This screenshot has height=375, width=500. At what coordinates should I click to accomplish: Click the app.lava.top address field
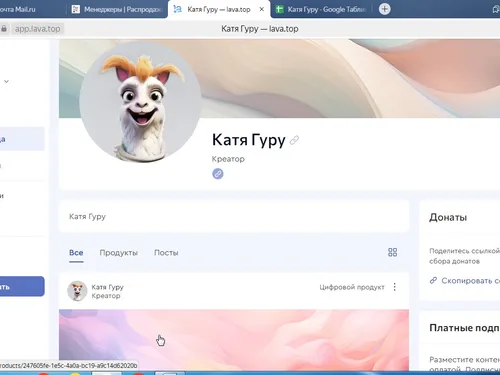[x=37, y=29]
